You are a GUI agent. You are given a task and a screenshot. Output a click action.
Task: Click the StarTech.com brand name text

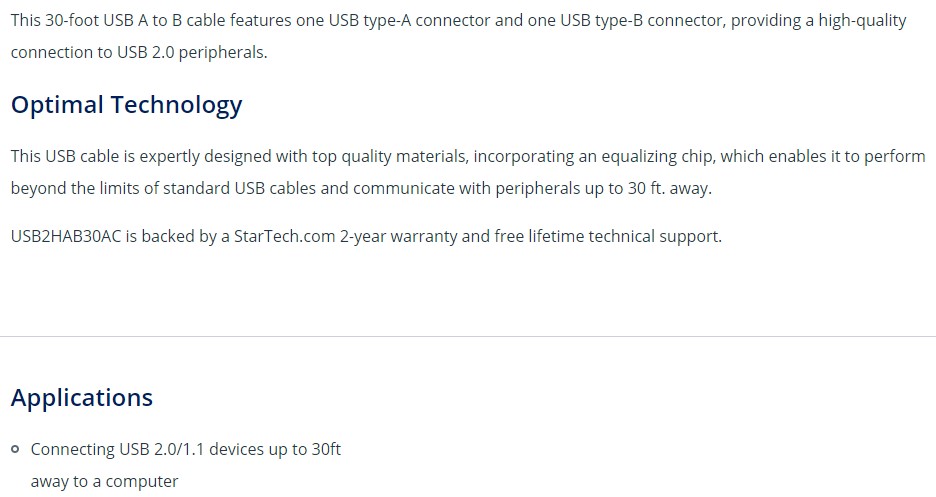click(284, 236)
